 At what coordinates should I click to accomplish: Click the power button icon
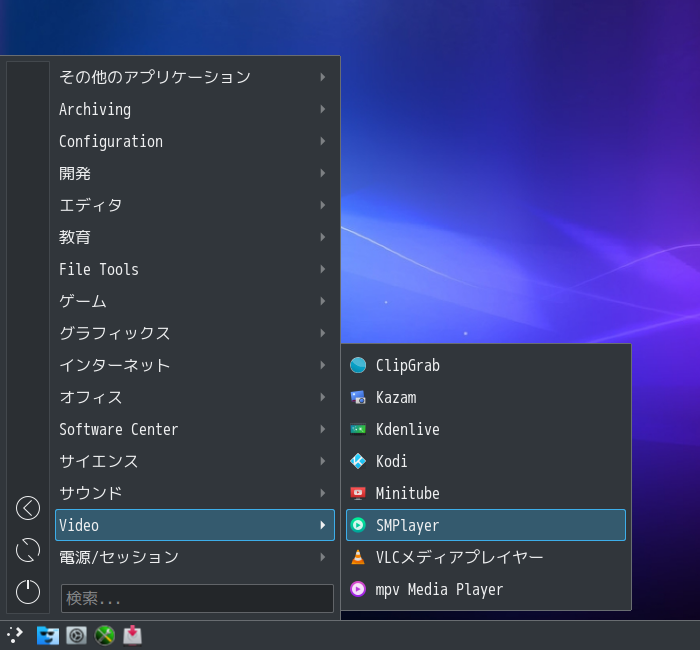click(28, 592)
